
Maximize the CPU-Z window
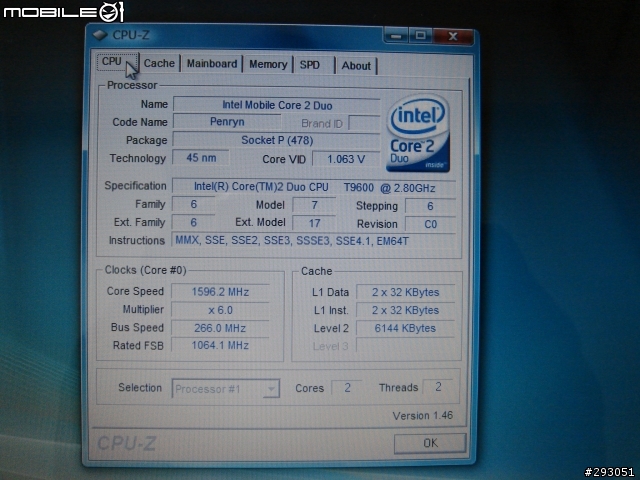point(420,36)
